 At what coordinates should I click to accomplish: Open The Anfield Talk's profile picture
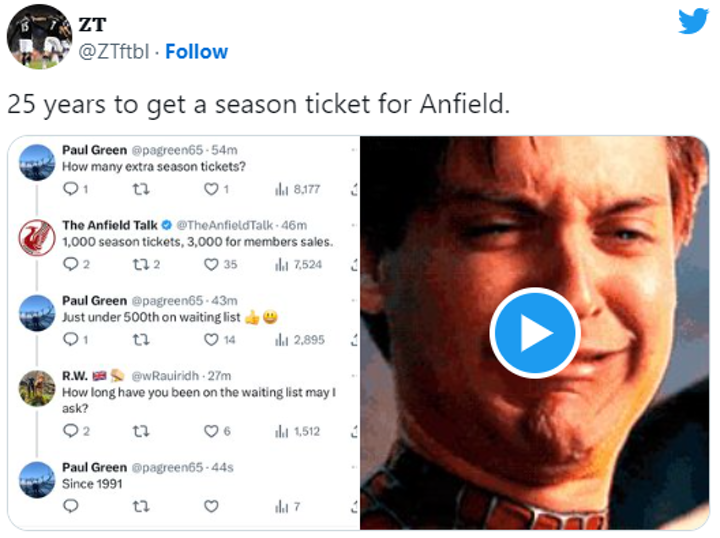pos(37,238)
